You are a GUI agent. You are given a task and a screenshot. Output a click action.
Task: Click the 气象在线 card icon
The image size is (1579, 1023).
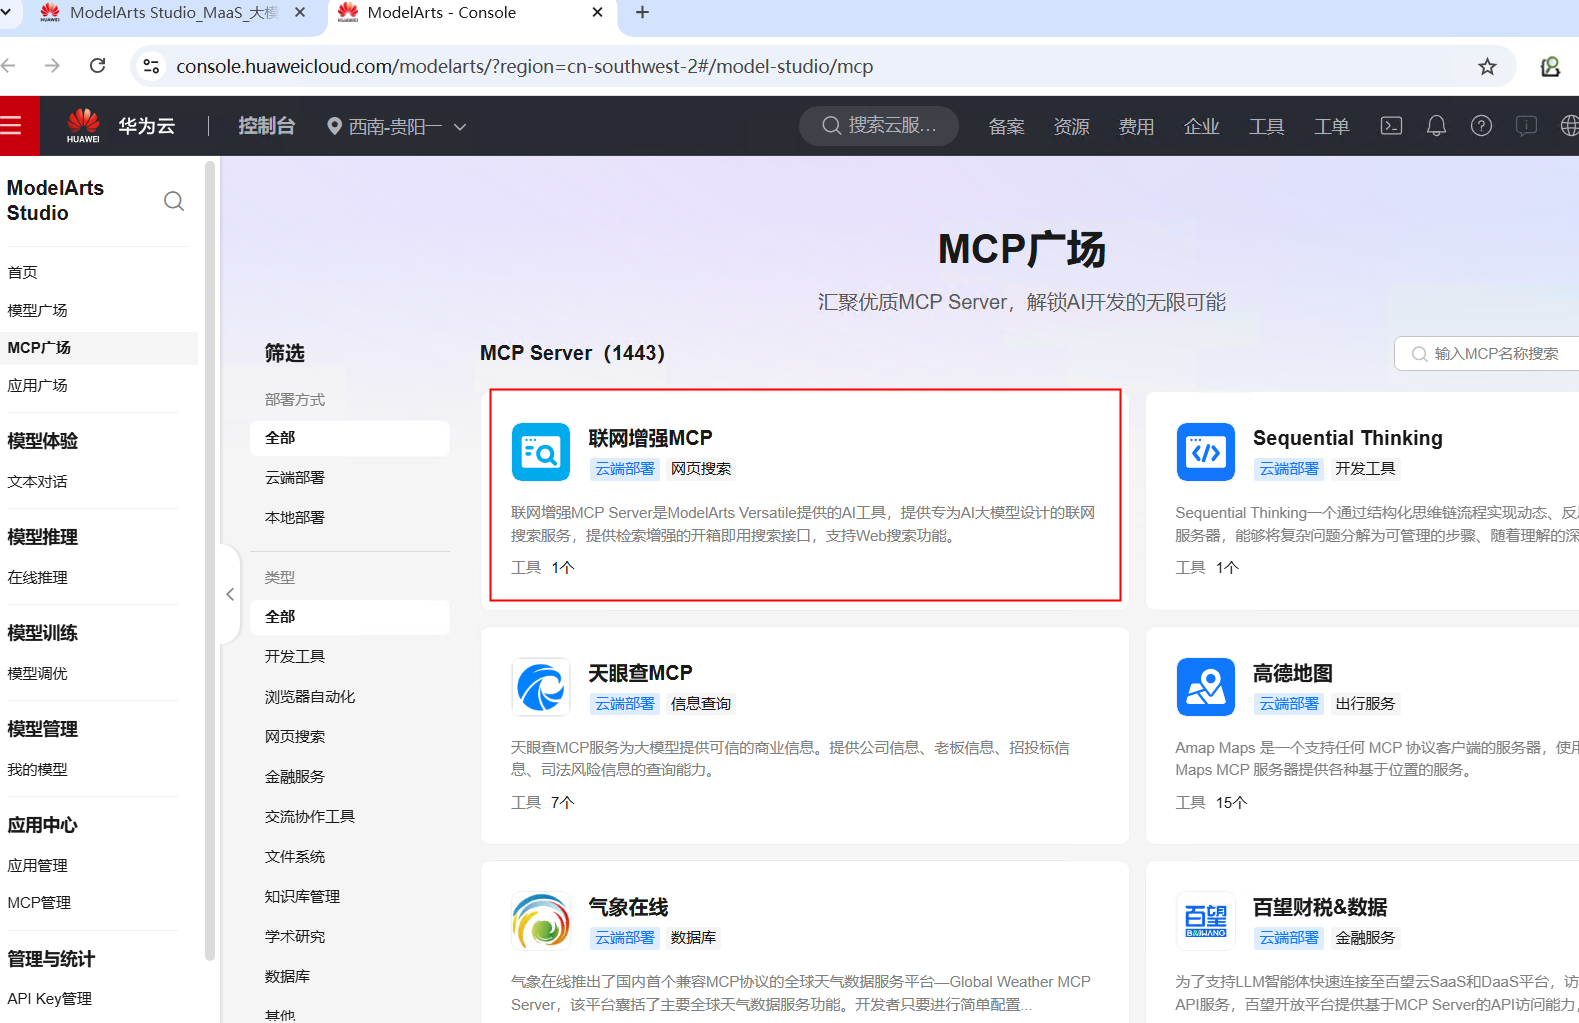coord(541,921)
